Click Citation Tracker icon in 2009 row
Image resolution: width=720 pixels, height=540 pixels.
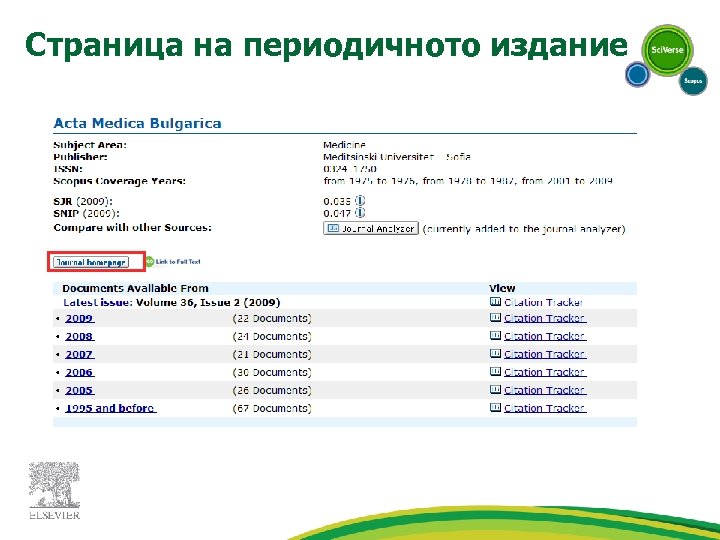pyautogui.click(x=495, y=317)
